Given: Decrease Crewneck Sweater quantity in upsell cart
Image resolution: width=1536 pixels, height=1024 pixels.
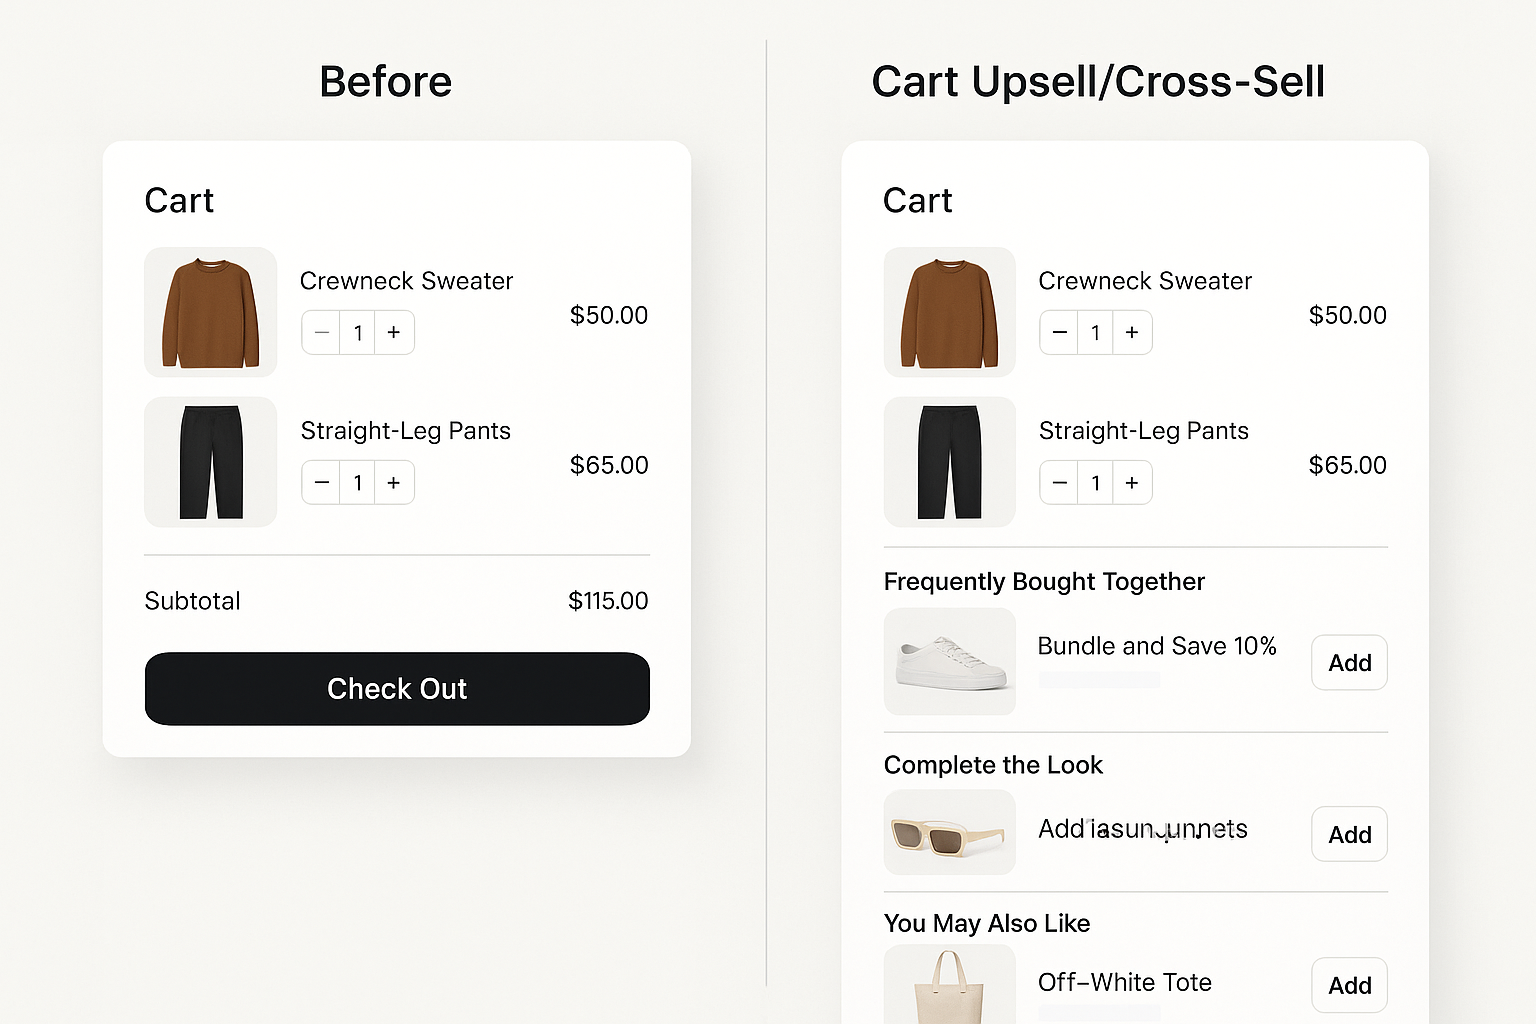Looking at the screenshot, I should pyautogui.click(x=1059, y=332).
